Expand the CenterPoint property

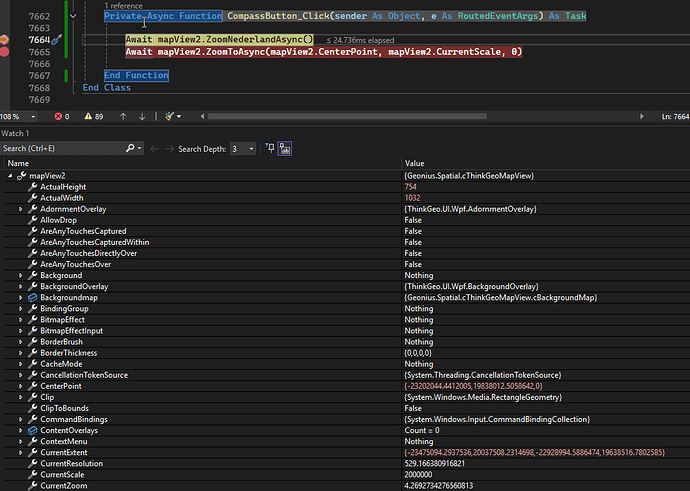[x=20, y=386]
